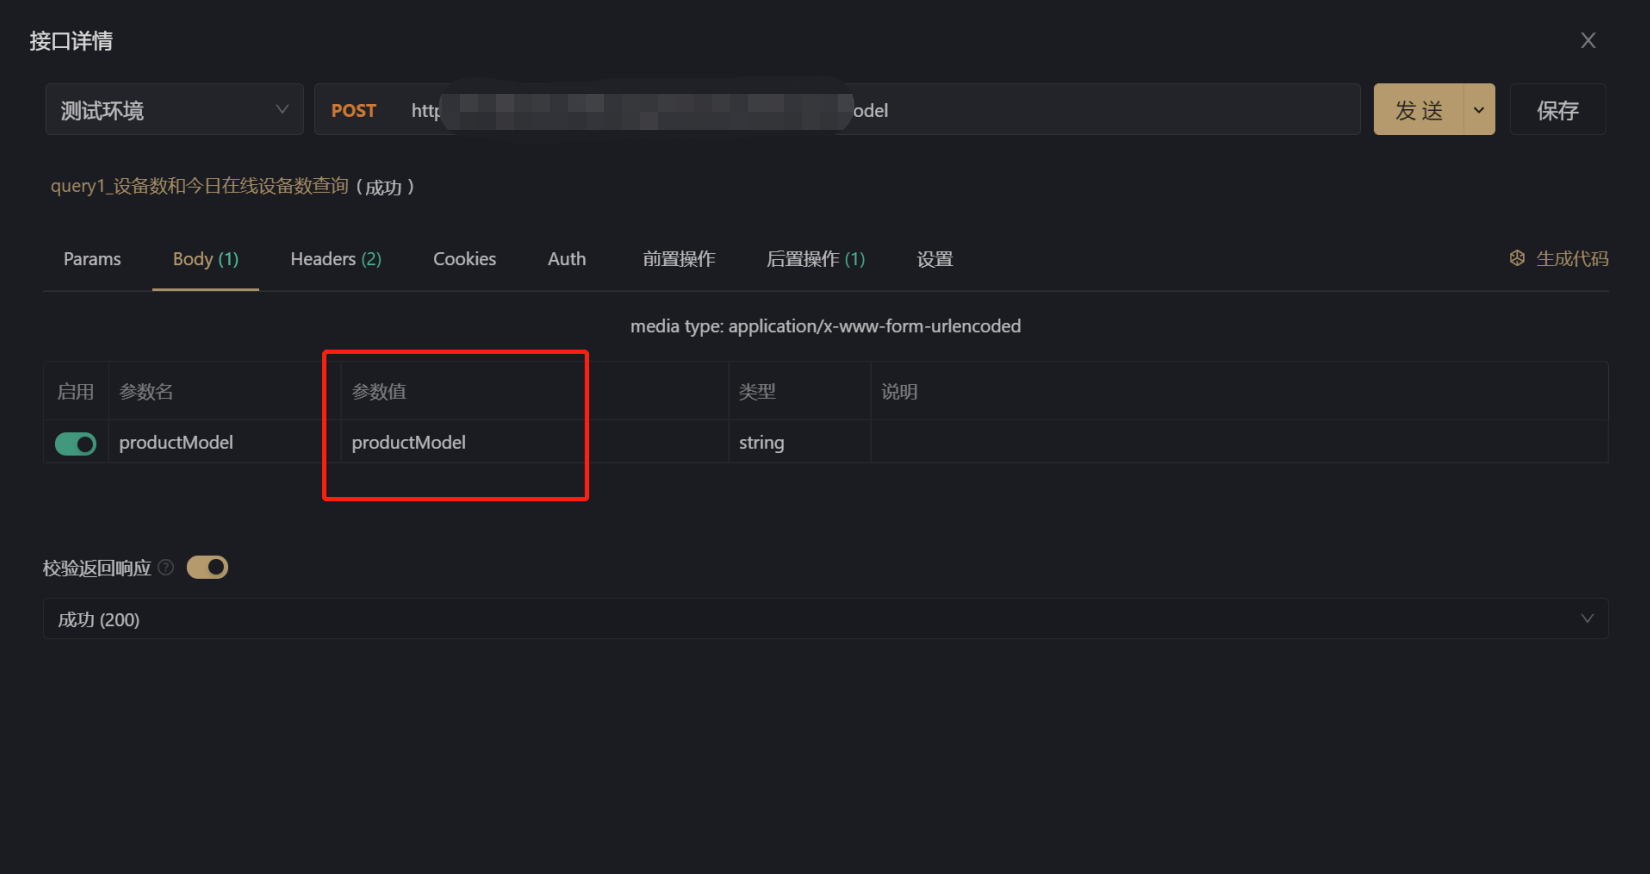Click the media type application/x-www-form-urlencoded text
1650x874 pixels.
tap(825, 326)
